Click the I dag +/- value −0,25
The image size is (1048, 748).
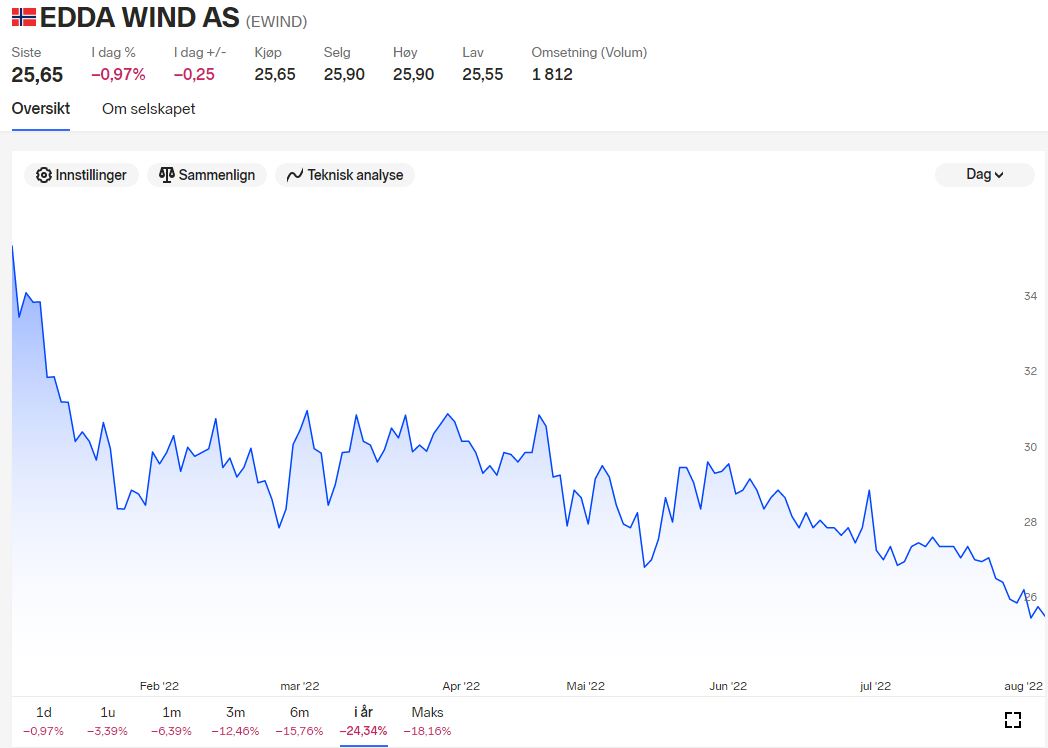[x=194, y=74]
